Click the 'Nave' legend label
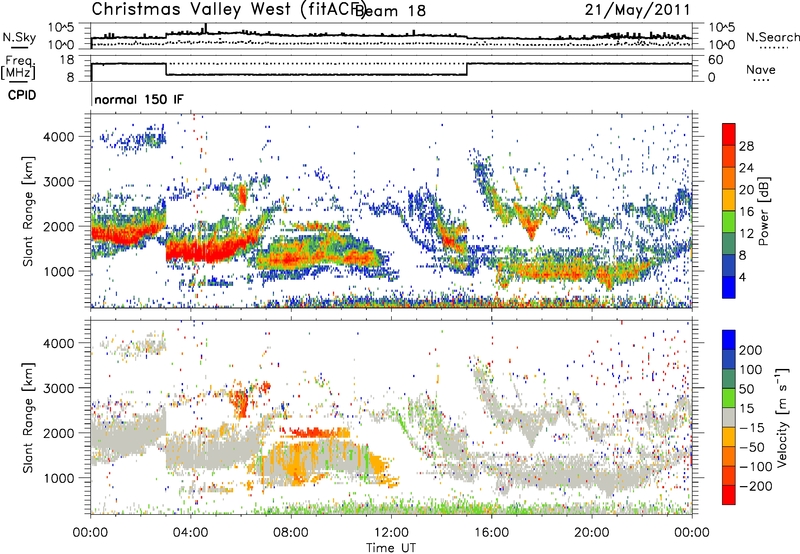Screen dimensions: 800x554 761,70
